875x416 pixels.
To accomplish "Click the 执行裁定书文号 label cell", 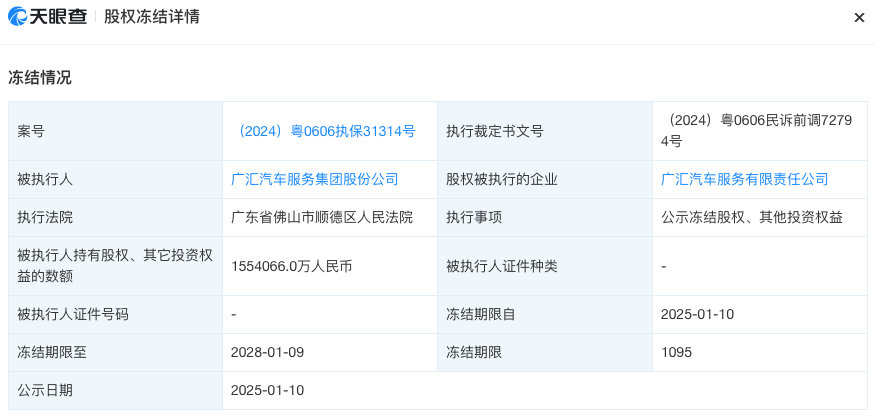I will pyautogui.click(x=545, y=131).
